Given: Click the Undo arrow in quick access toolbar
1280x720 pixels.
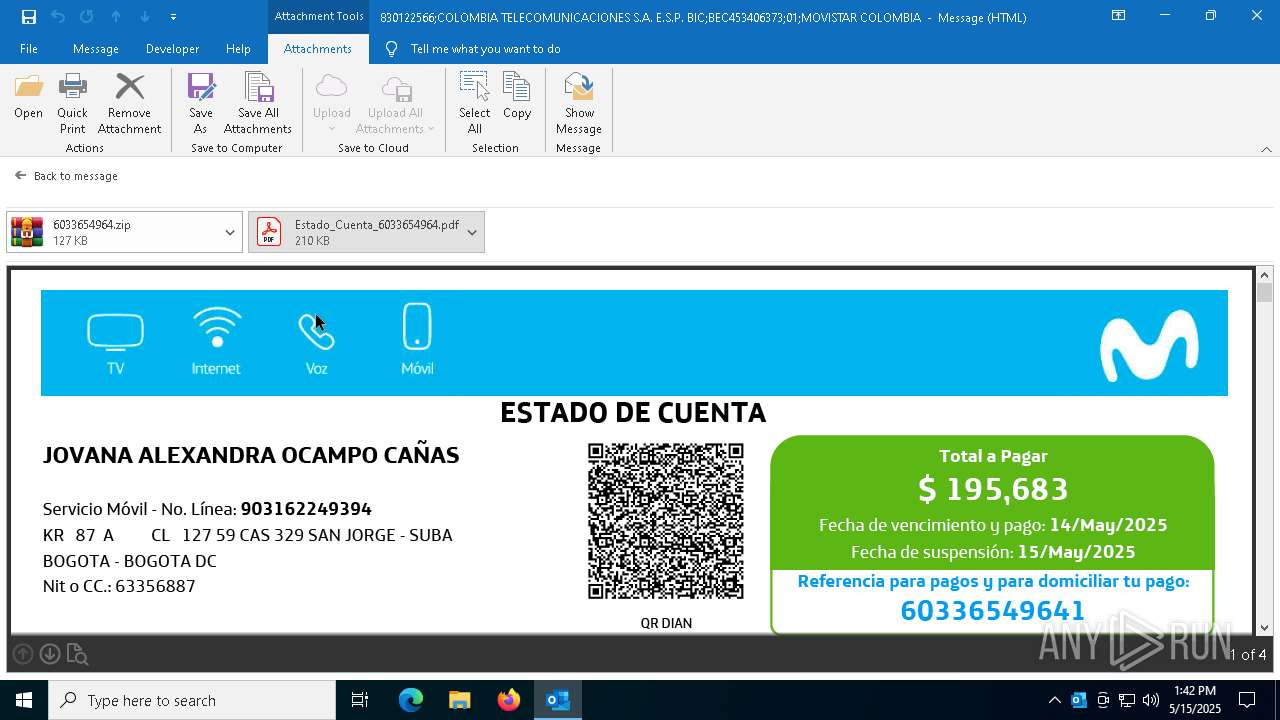Looking at the screenshot, I should point(58,17).
